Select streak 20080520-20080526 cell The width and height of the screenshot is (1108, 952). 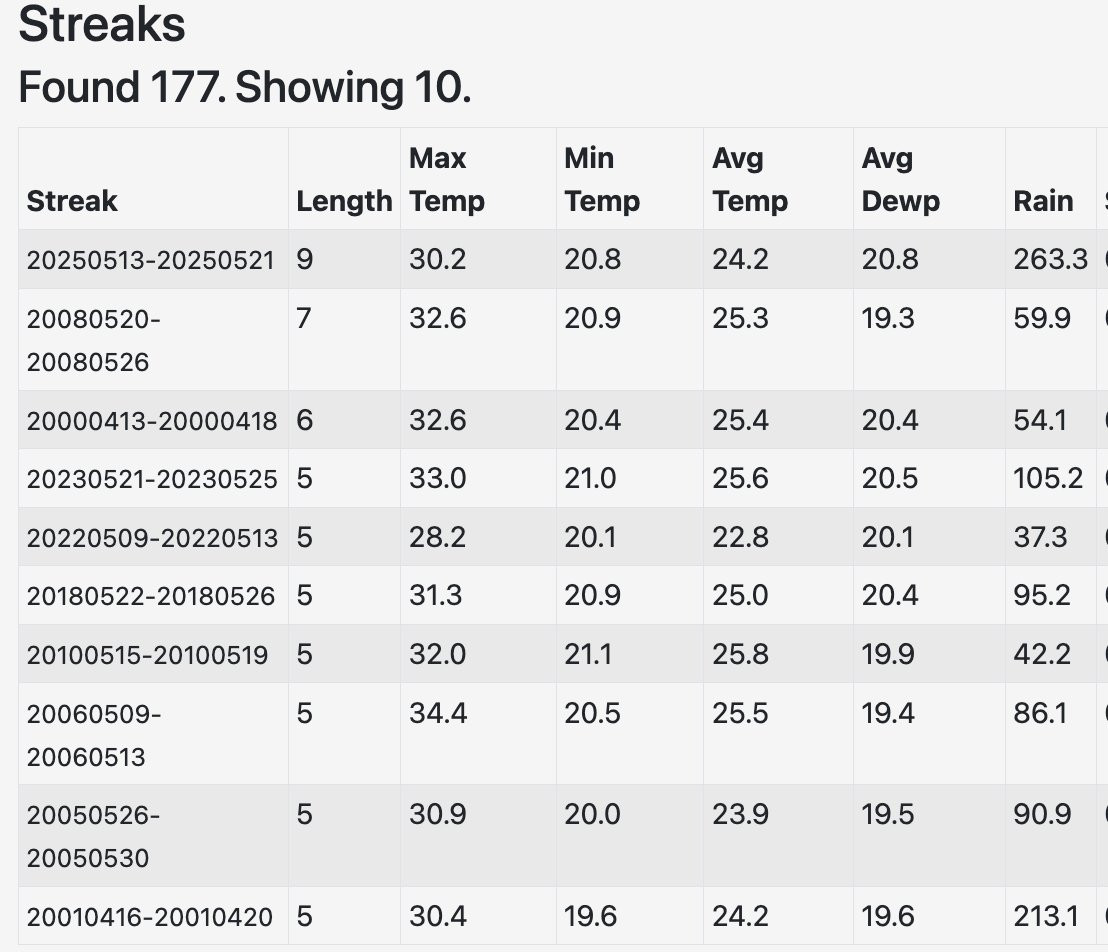[x=94, y=340]
